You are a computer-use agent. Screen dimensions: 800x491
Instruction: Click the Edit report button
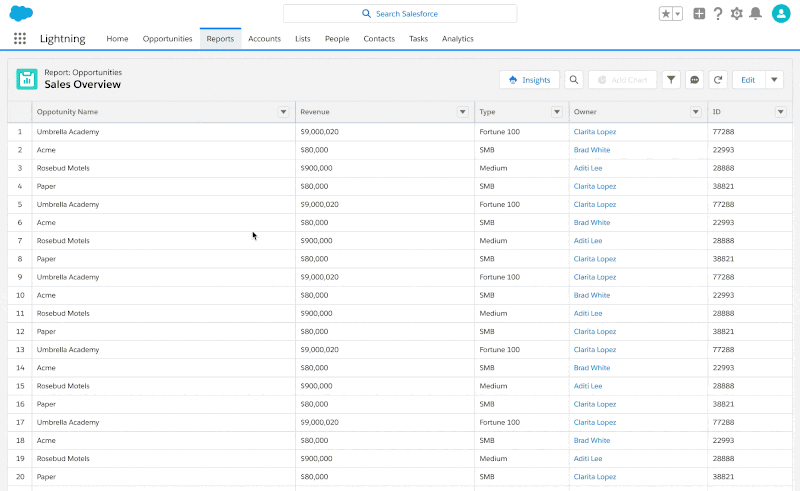tap(748, 80)
